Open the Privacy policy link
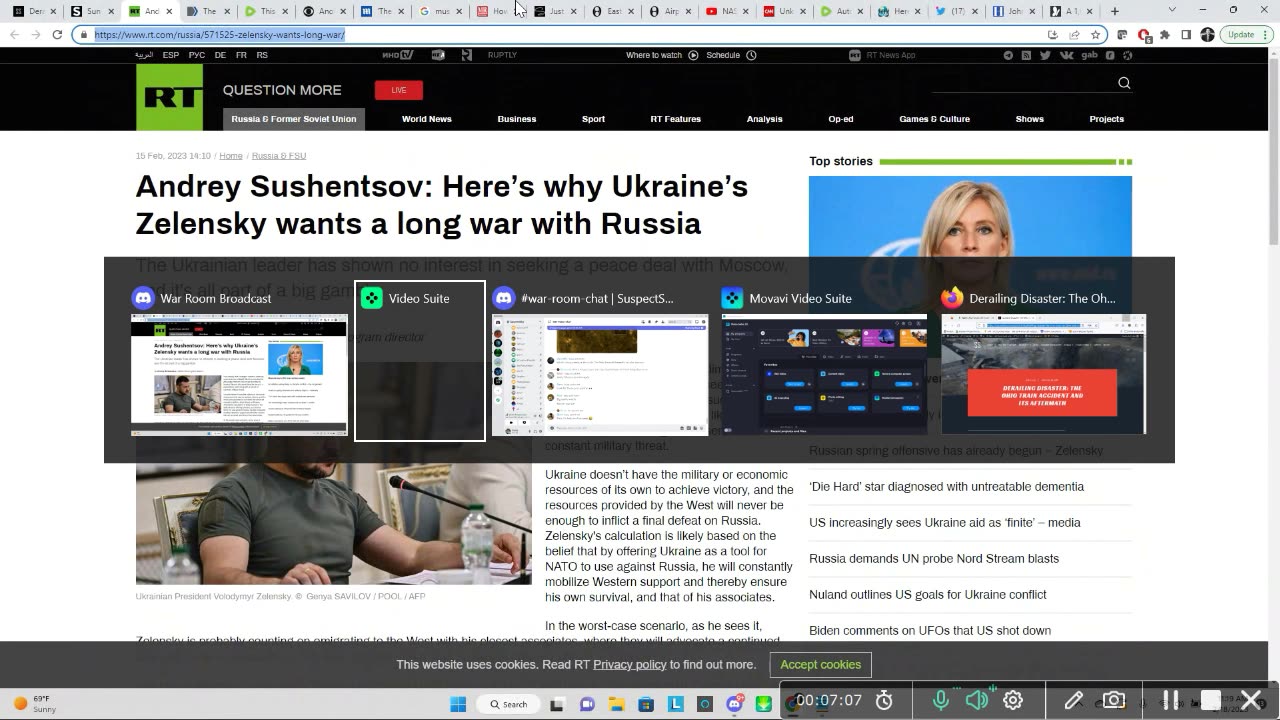Image resolution: width=1280 pixels, height=720 pixels. click(630, 665)
